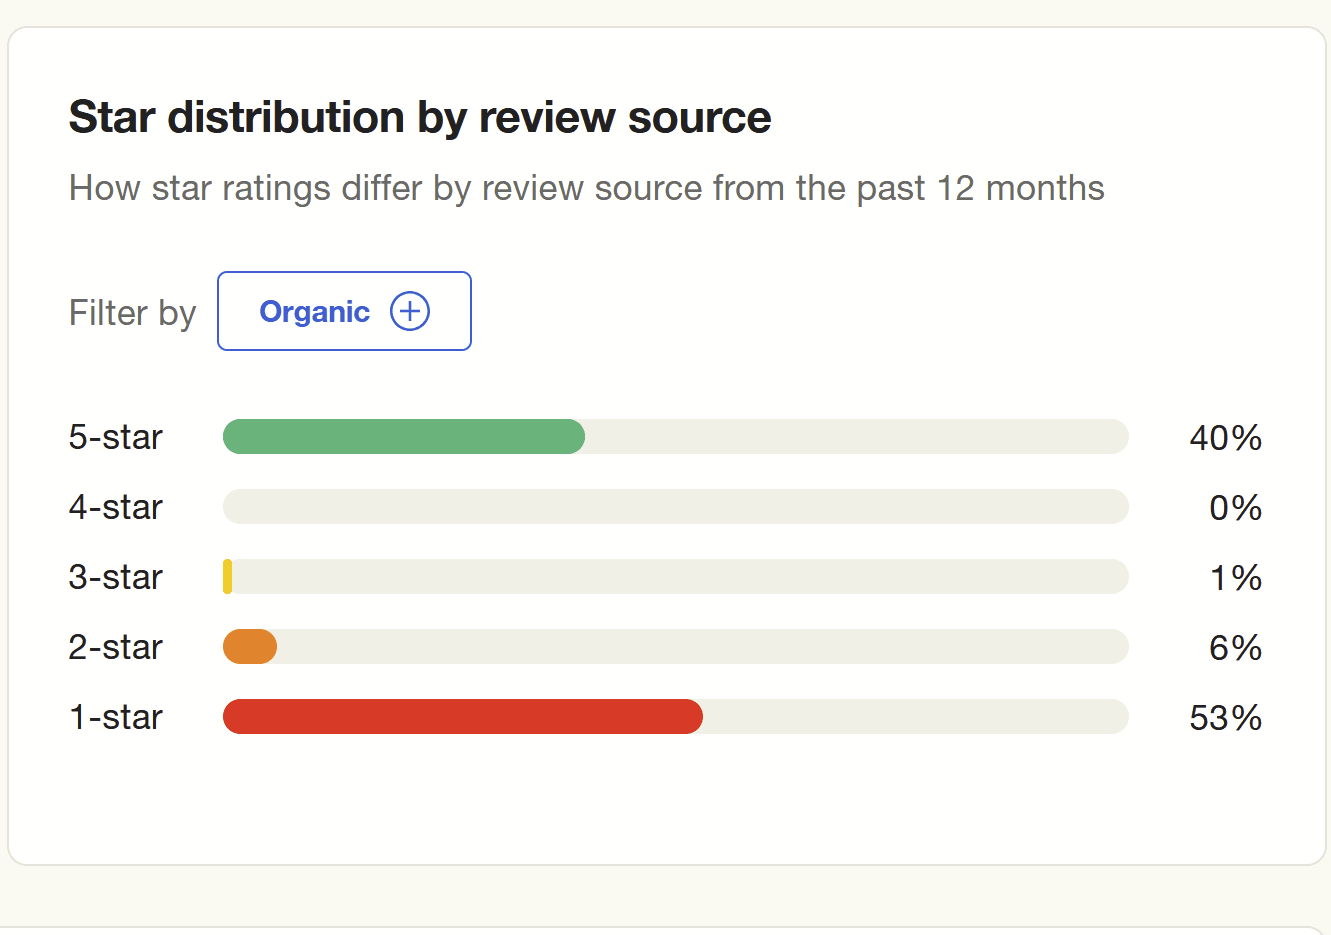Click the 40% value for 5-star
1331x935 pixels.
[x=1225, y=438]
